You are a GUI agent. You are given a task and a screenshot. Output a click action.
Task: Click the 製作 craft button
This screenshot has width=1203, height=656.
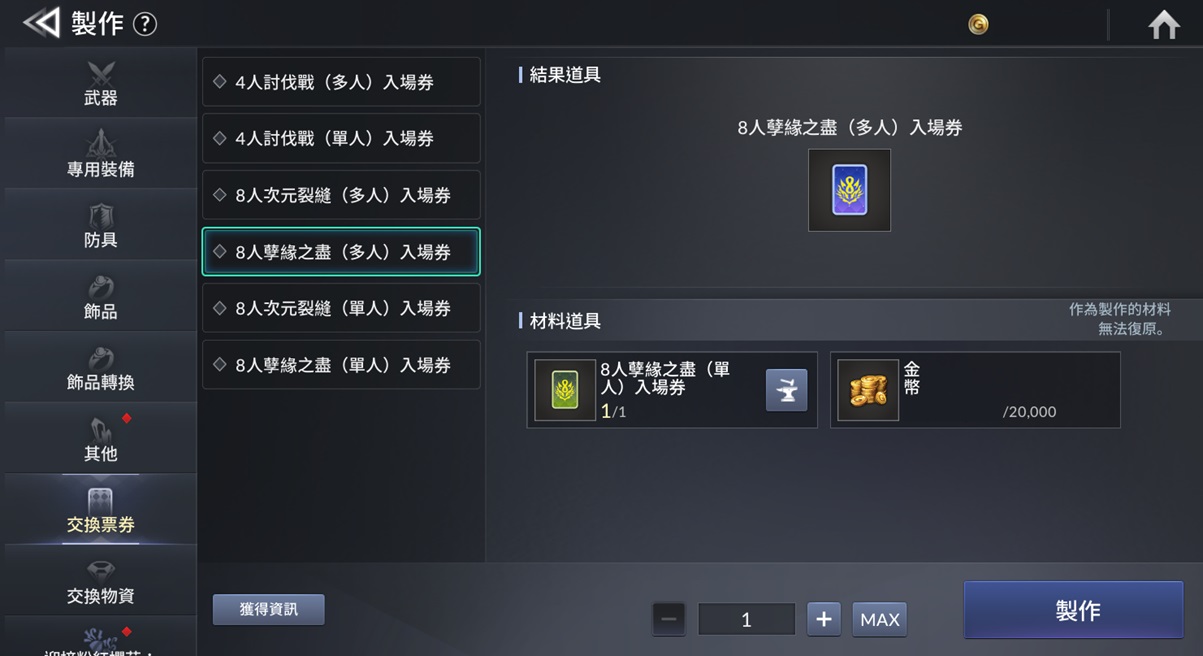[1074, 610]
